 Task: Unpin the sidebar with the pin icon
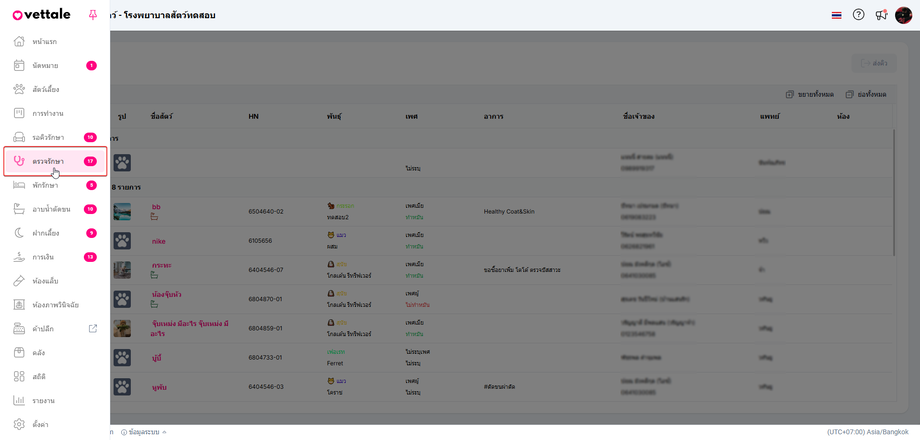(x=93, y=15)
